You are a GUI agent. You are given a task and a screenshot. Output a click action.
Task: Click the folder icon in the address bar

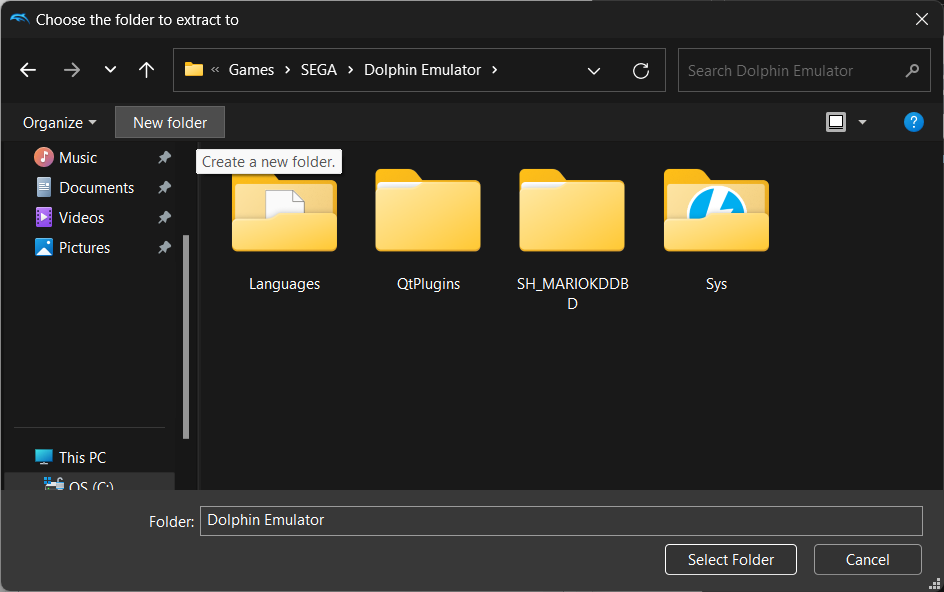193,70
